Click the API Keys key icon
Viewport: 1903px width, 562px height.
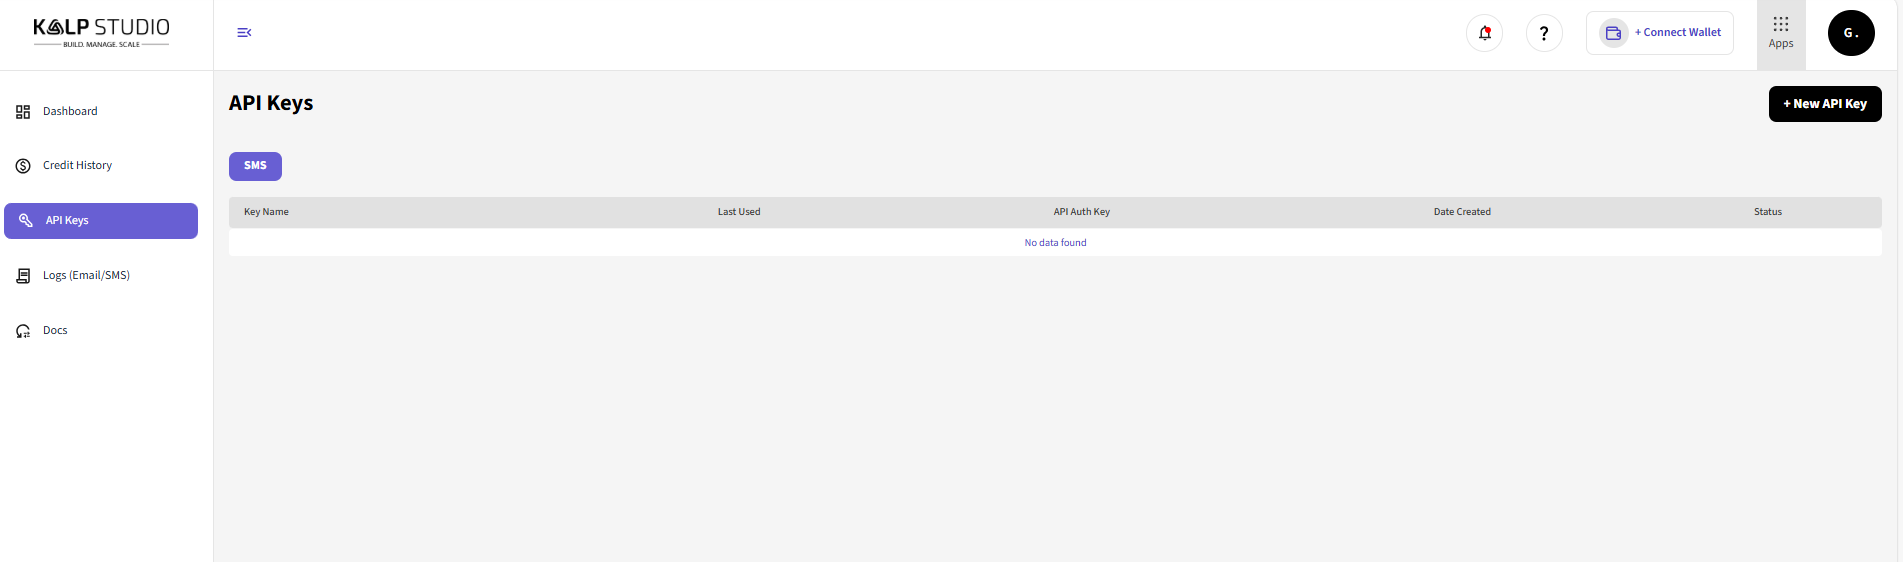click(26, 220)
